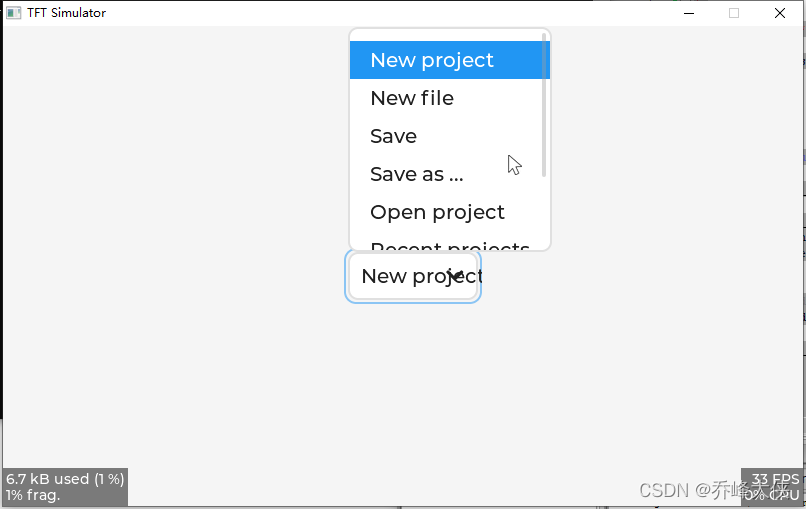Click the TFT Simulator window icon
Viewport: 806px width, 509px height.
pos(13,13)
